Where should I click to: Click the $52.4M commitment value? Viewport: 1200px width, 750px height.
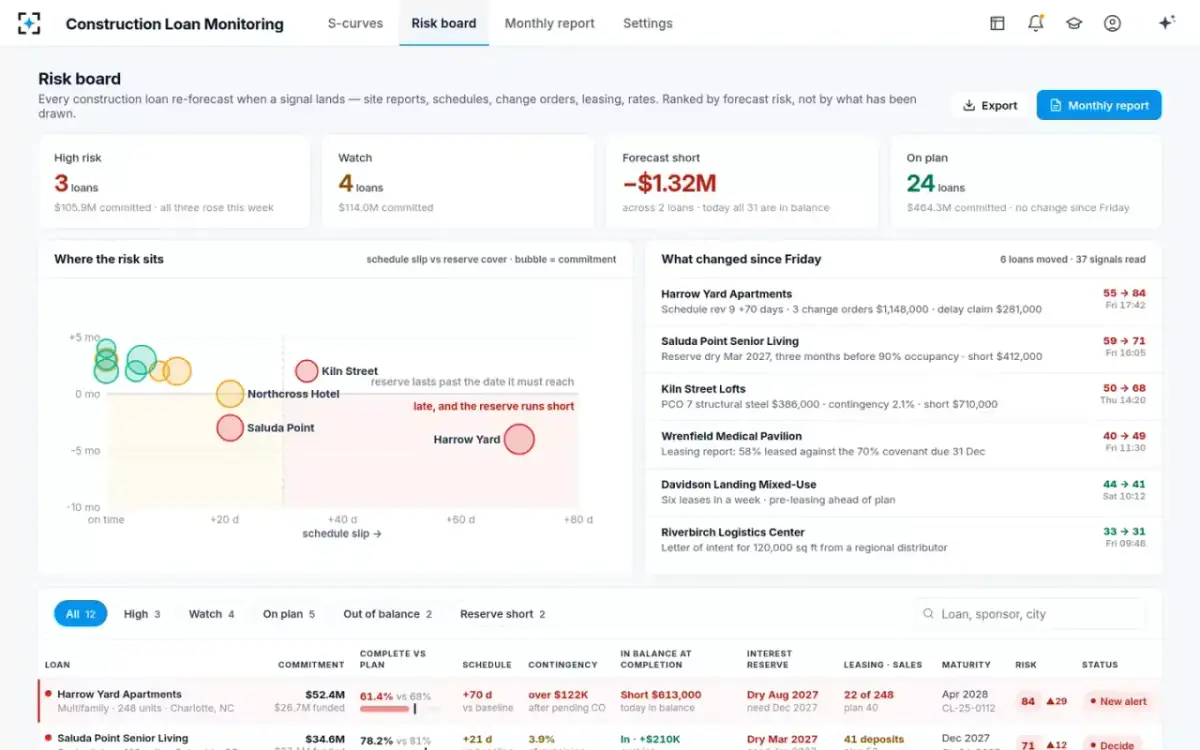tap(325, 695)
